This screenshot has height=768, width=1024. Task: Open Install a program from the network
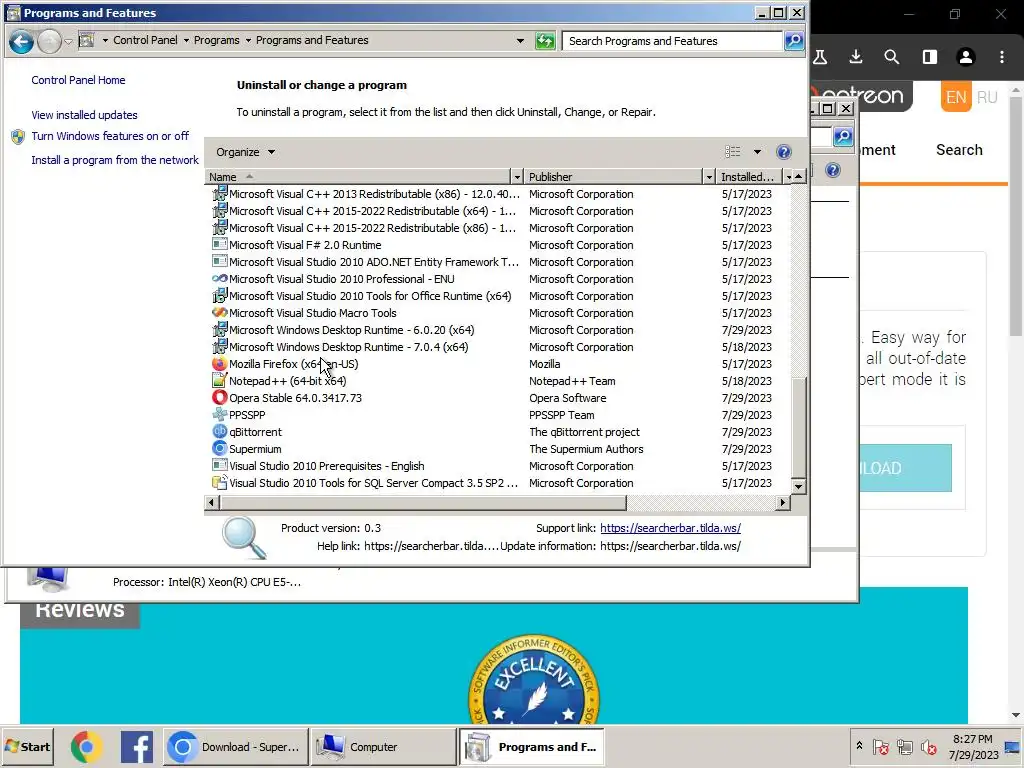(115, 160)
